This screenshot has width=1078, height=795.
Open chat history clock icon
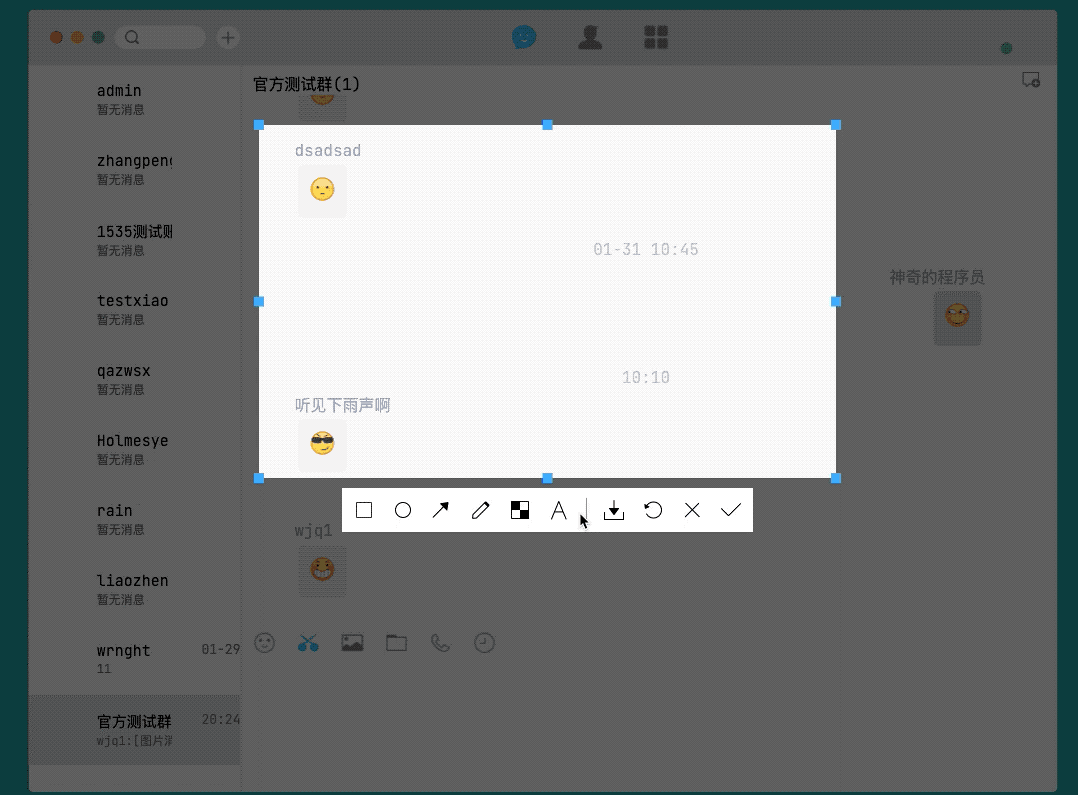point(485,643)
